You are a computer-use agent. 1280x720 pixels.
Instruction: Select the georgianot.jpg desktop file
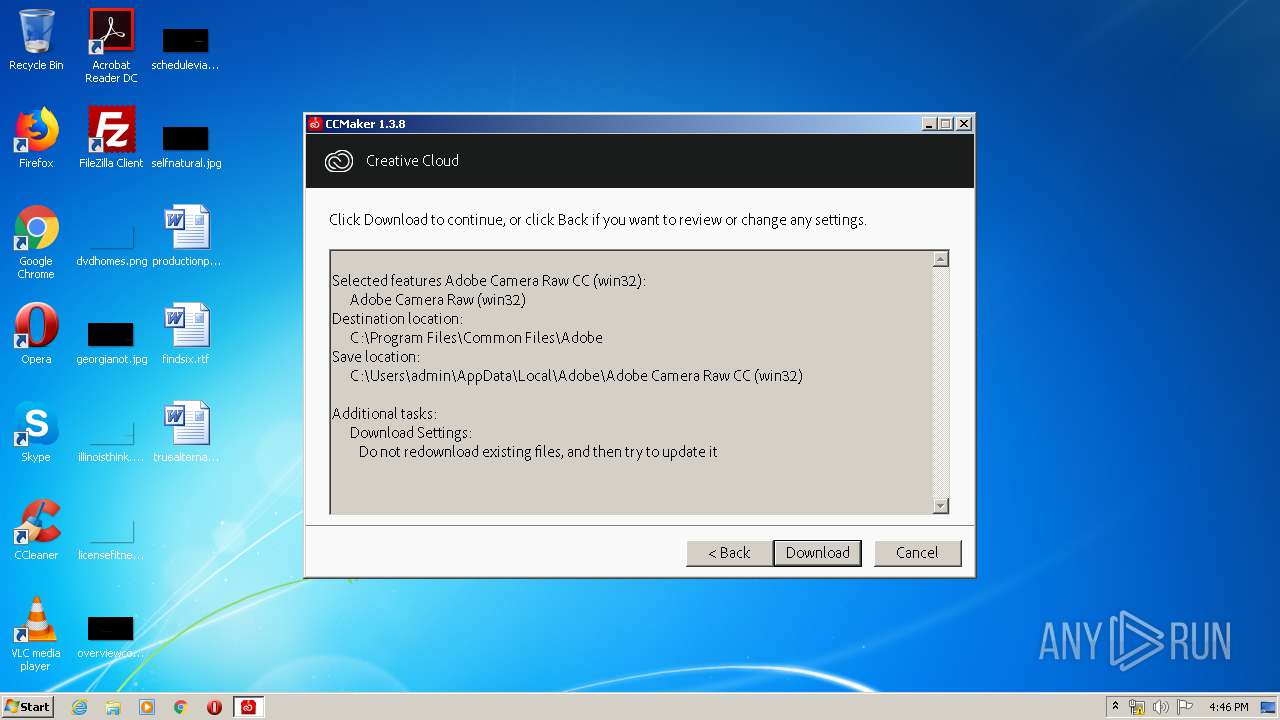[111, 342]
